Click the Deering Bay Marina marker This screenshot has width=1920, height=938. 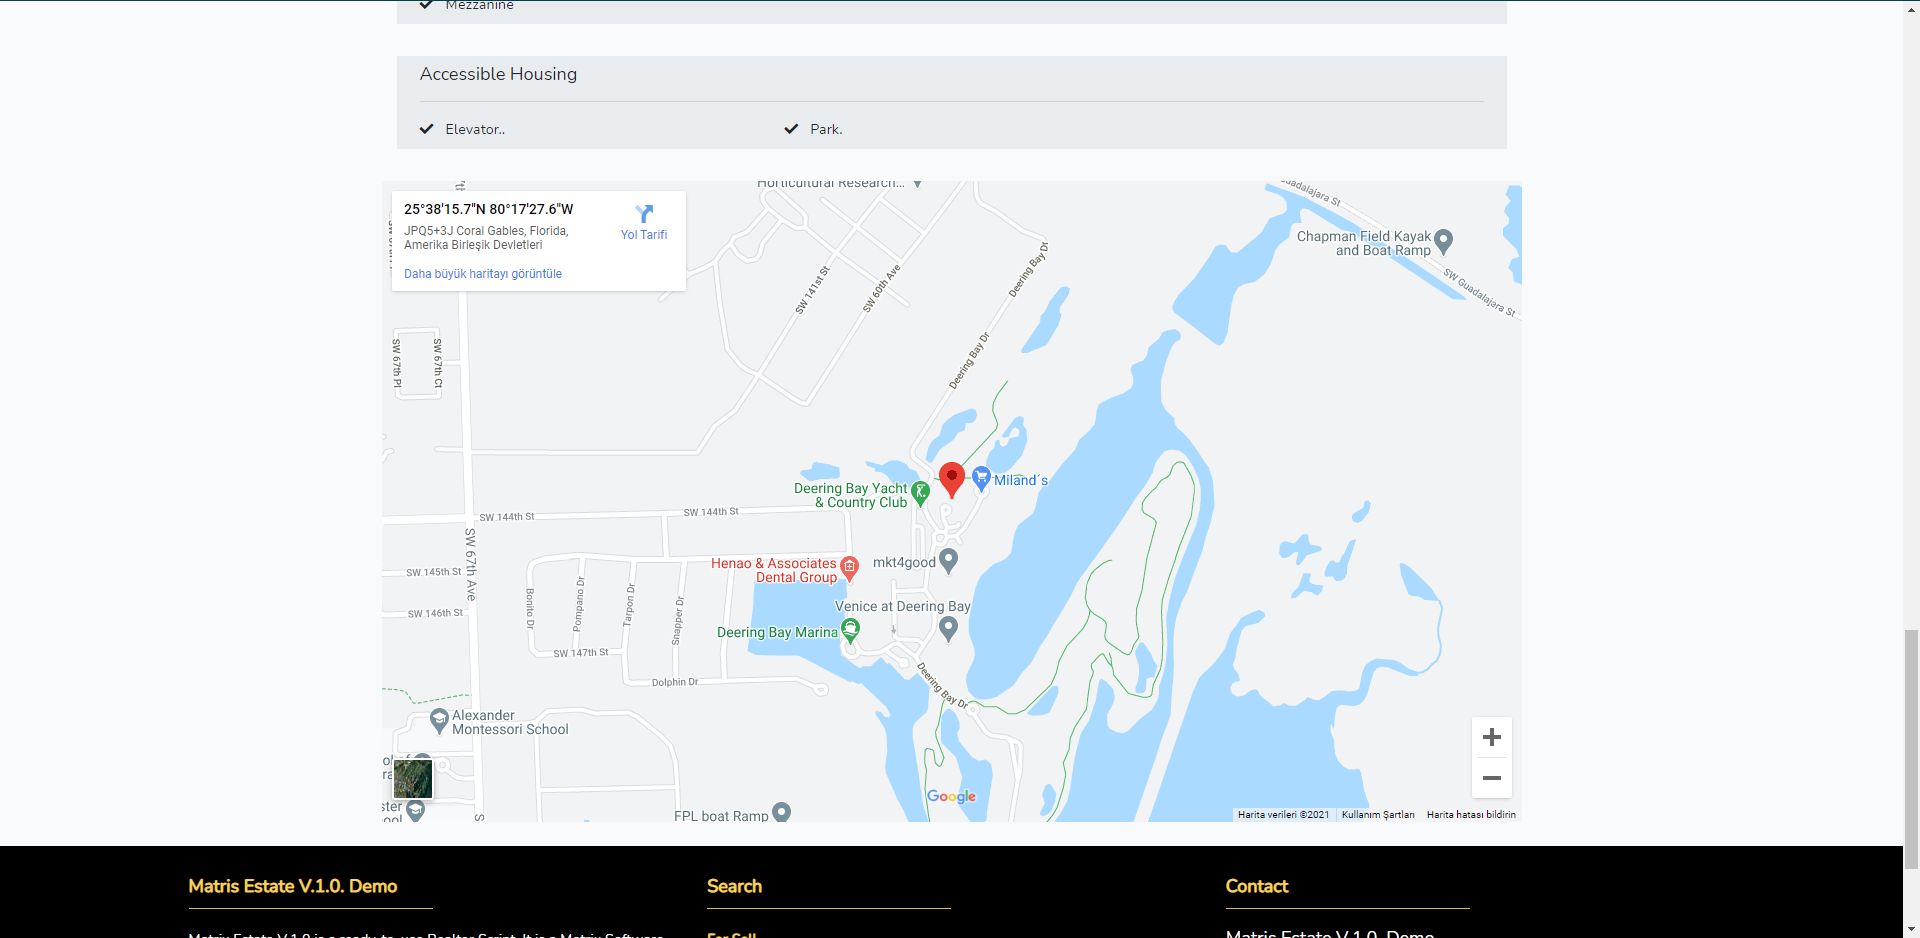pyautogui.click(x=850, y=629)
